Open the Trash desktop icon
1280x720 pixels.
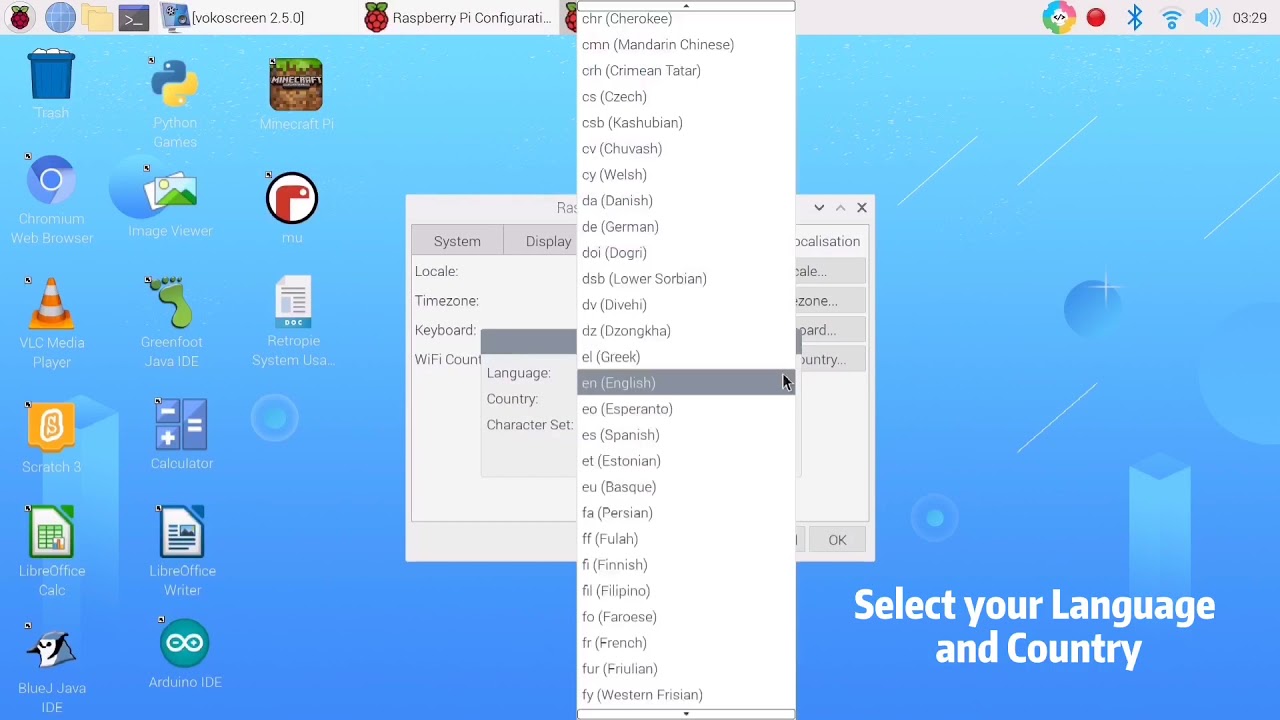(x=51, y=84)
